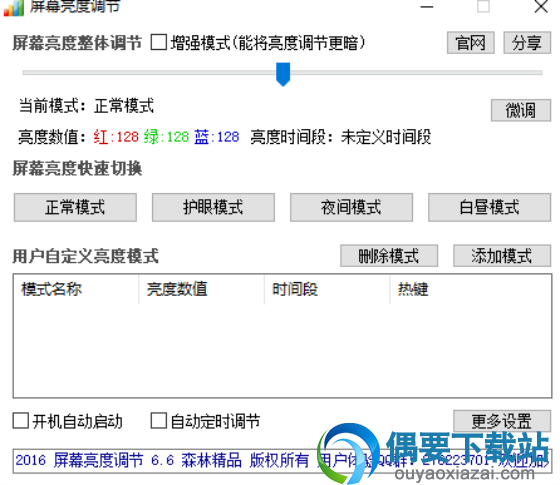Screen dimensions: 560x485
Task: Click the 分享 button
Action: 527,42
